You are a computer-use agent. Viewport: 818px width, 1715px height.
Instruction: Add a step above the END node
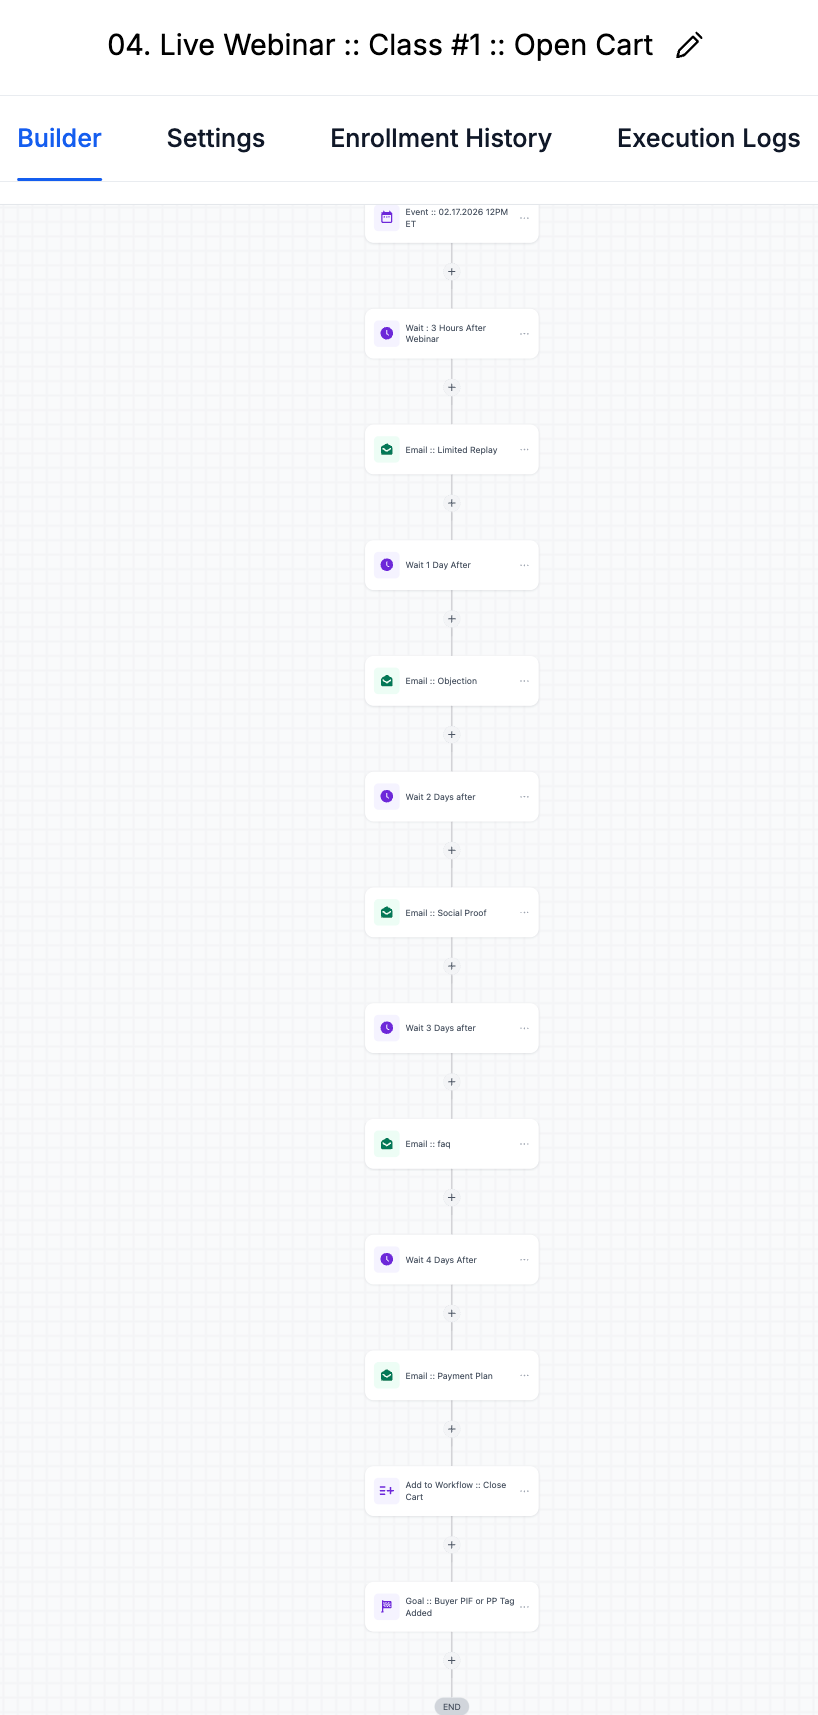(452, 1661)
